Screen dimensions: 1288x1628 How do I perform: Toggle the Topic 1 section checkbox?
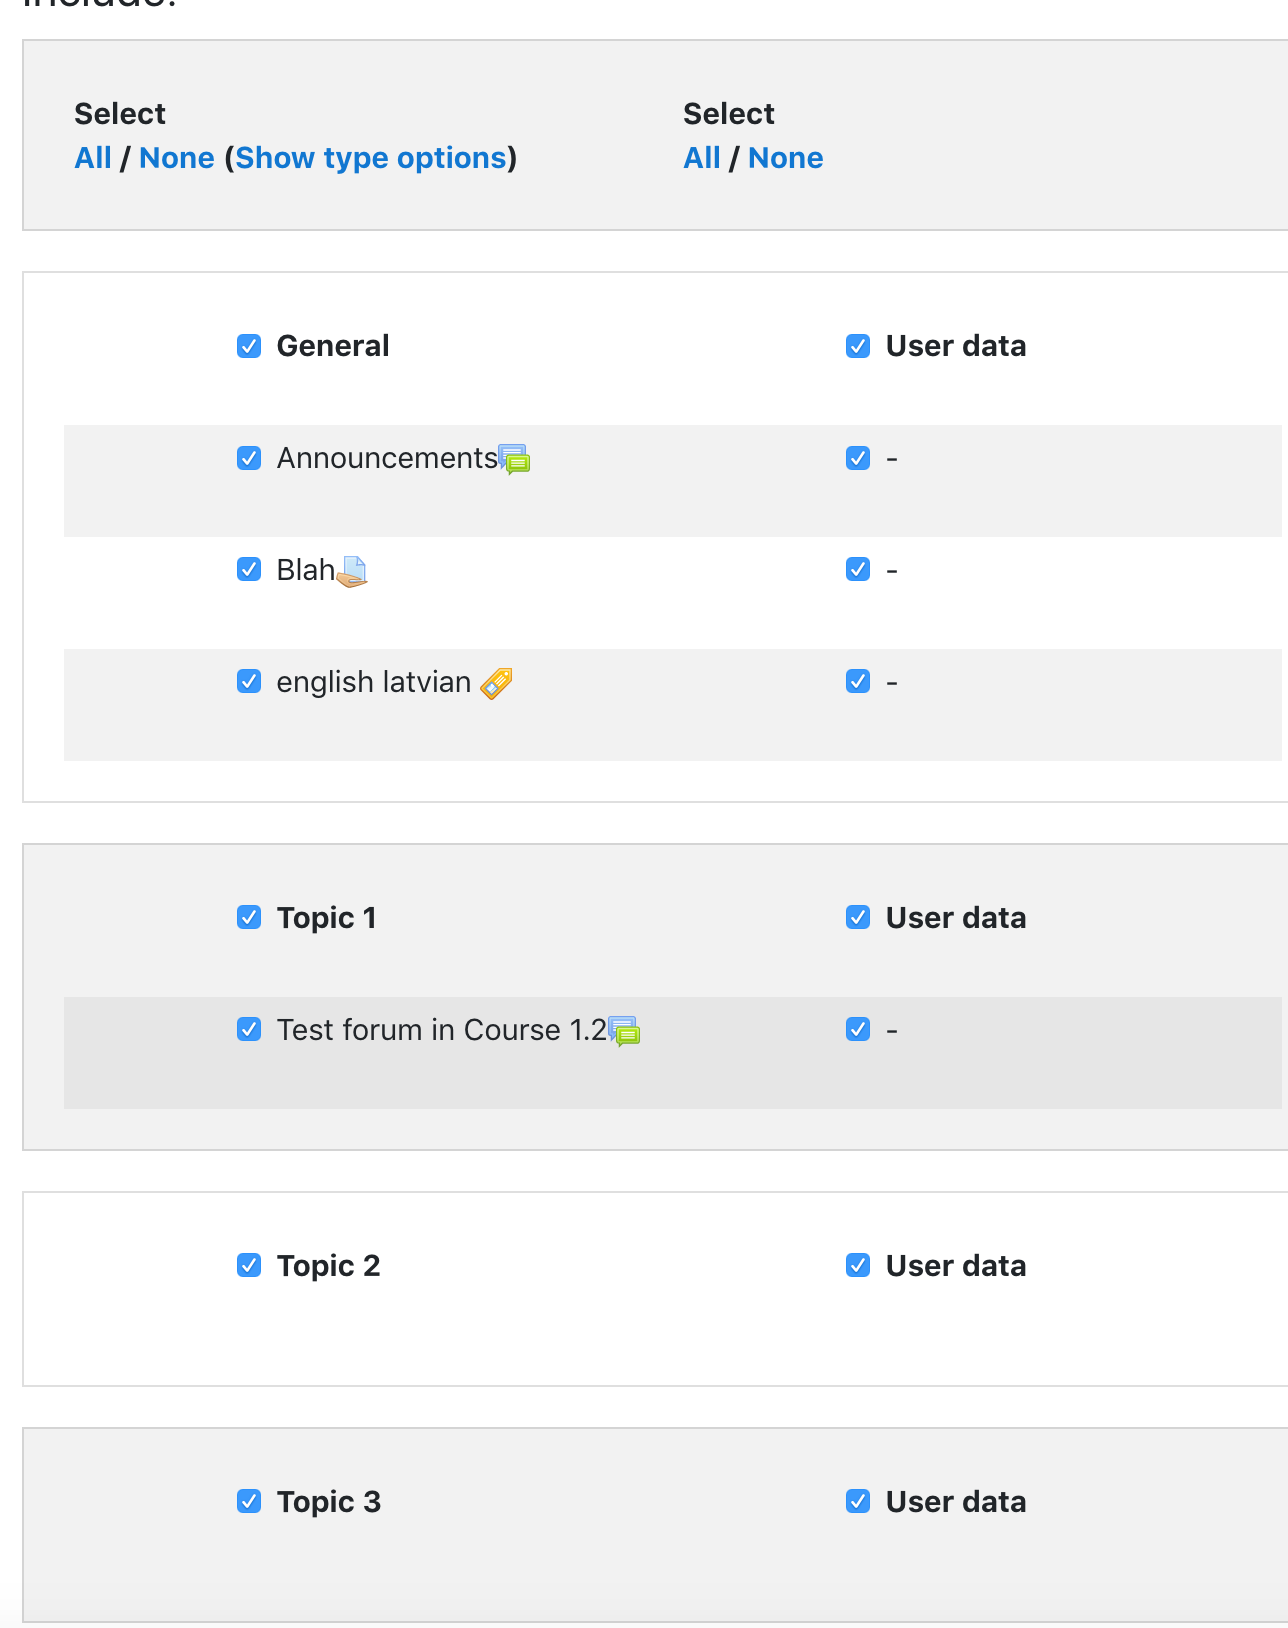click(249, 917)
